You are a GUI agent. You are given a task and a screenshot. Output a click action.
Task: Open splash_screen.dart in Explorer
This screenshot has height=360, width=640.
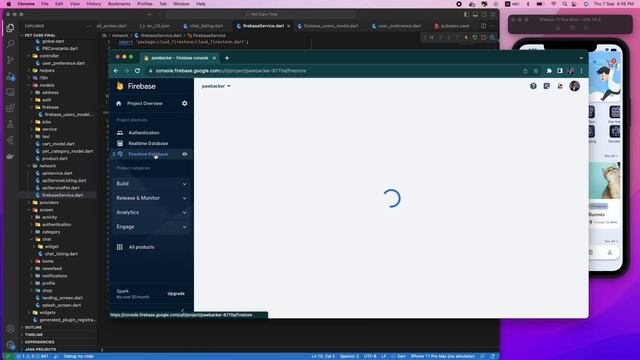tap(61, 305)
